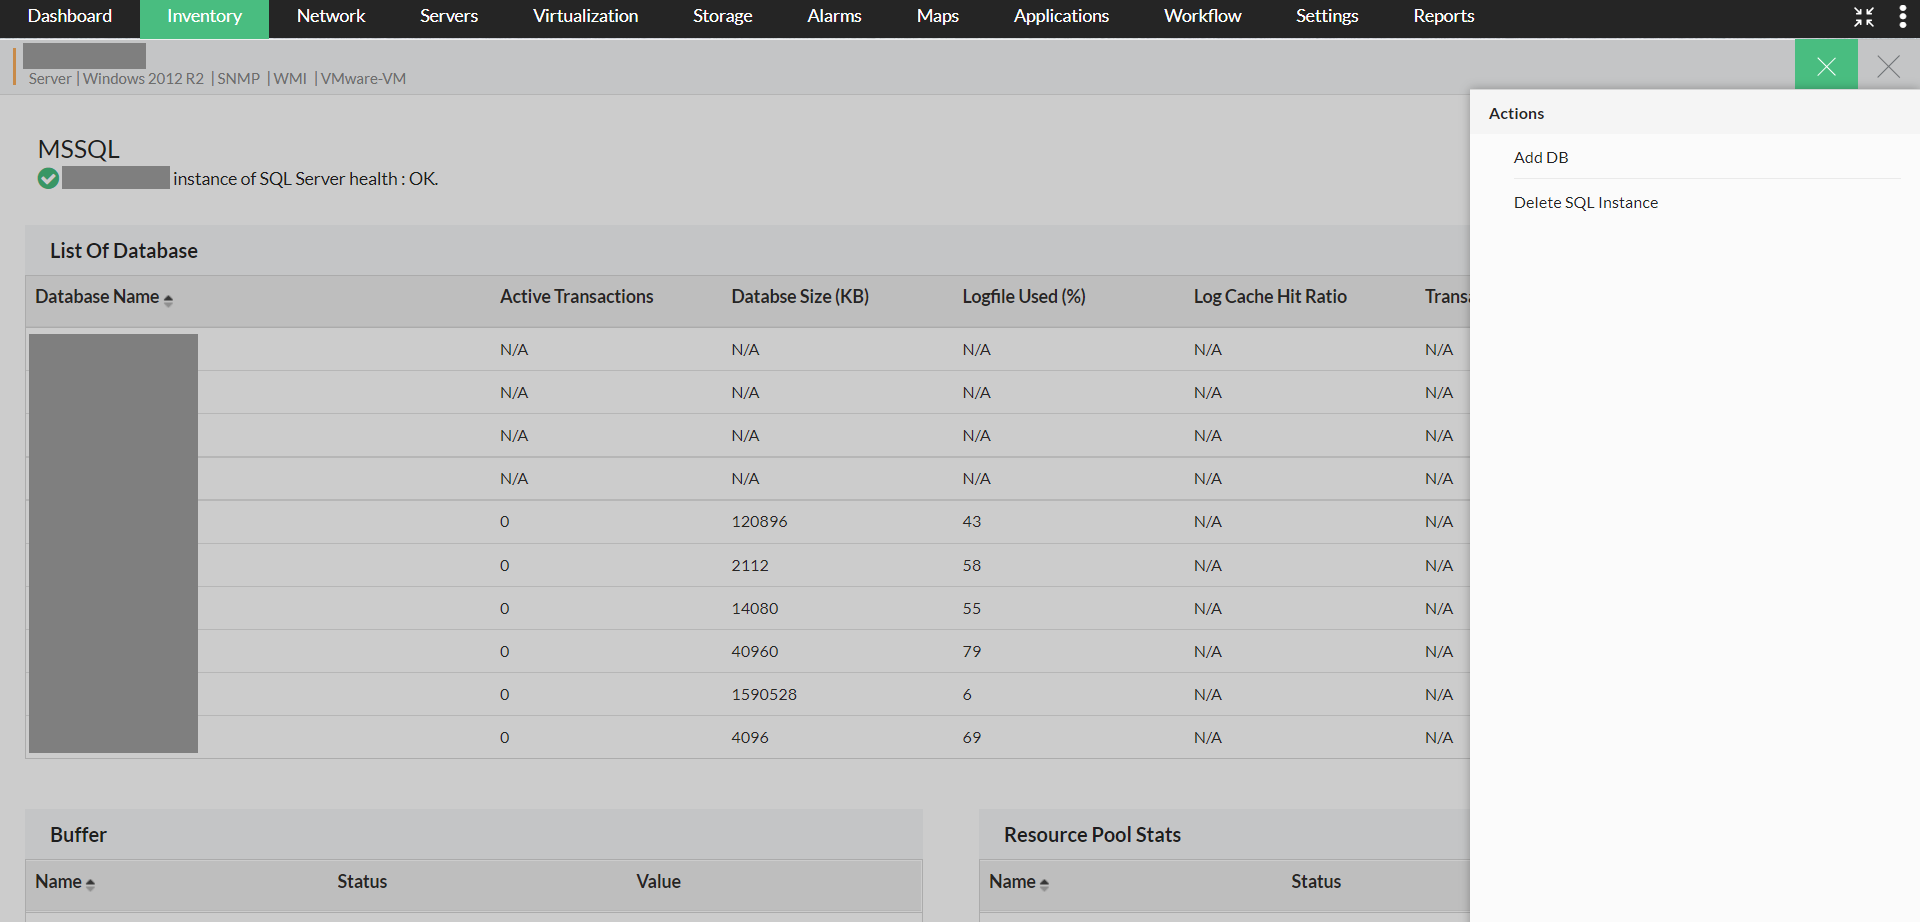
Task: Click the Active Transactions column header
Action: (576, 296)
